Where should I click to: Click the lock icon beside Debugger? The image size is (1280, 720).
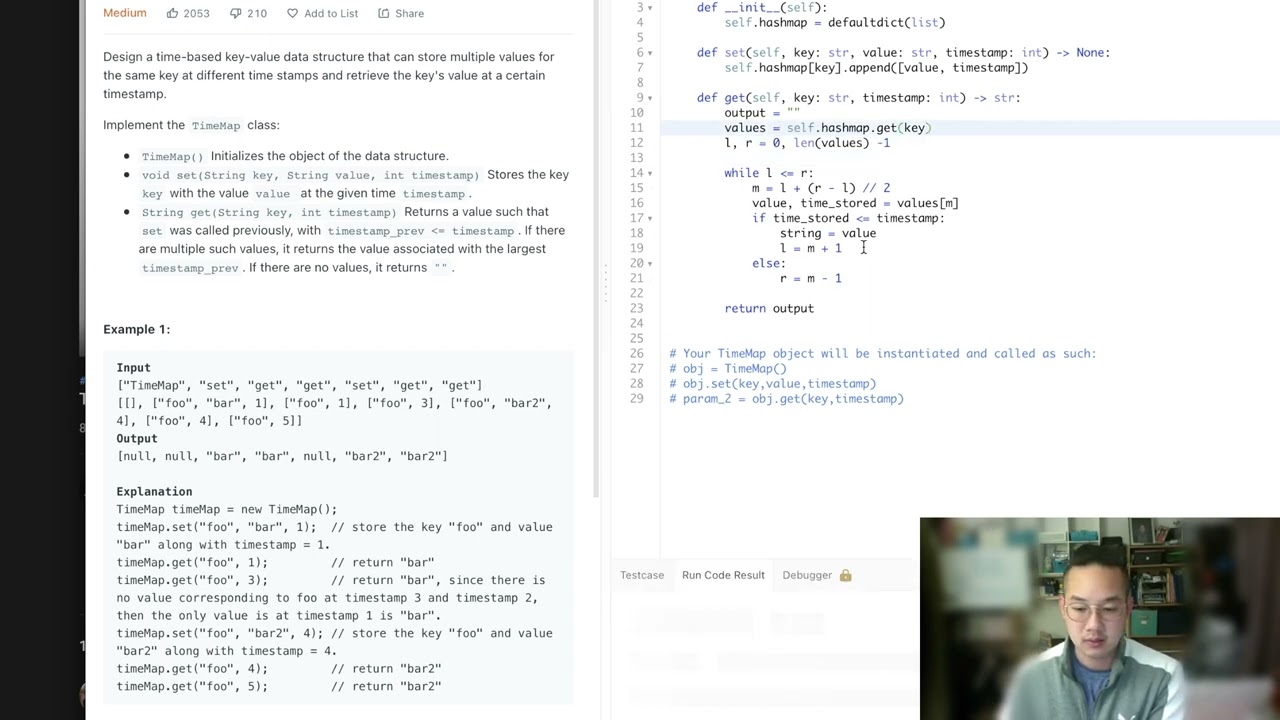point(845,575)
